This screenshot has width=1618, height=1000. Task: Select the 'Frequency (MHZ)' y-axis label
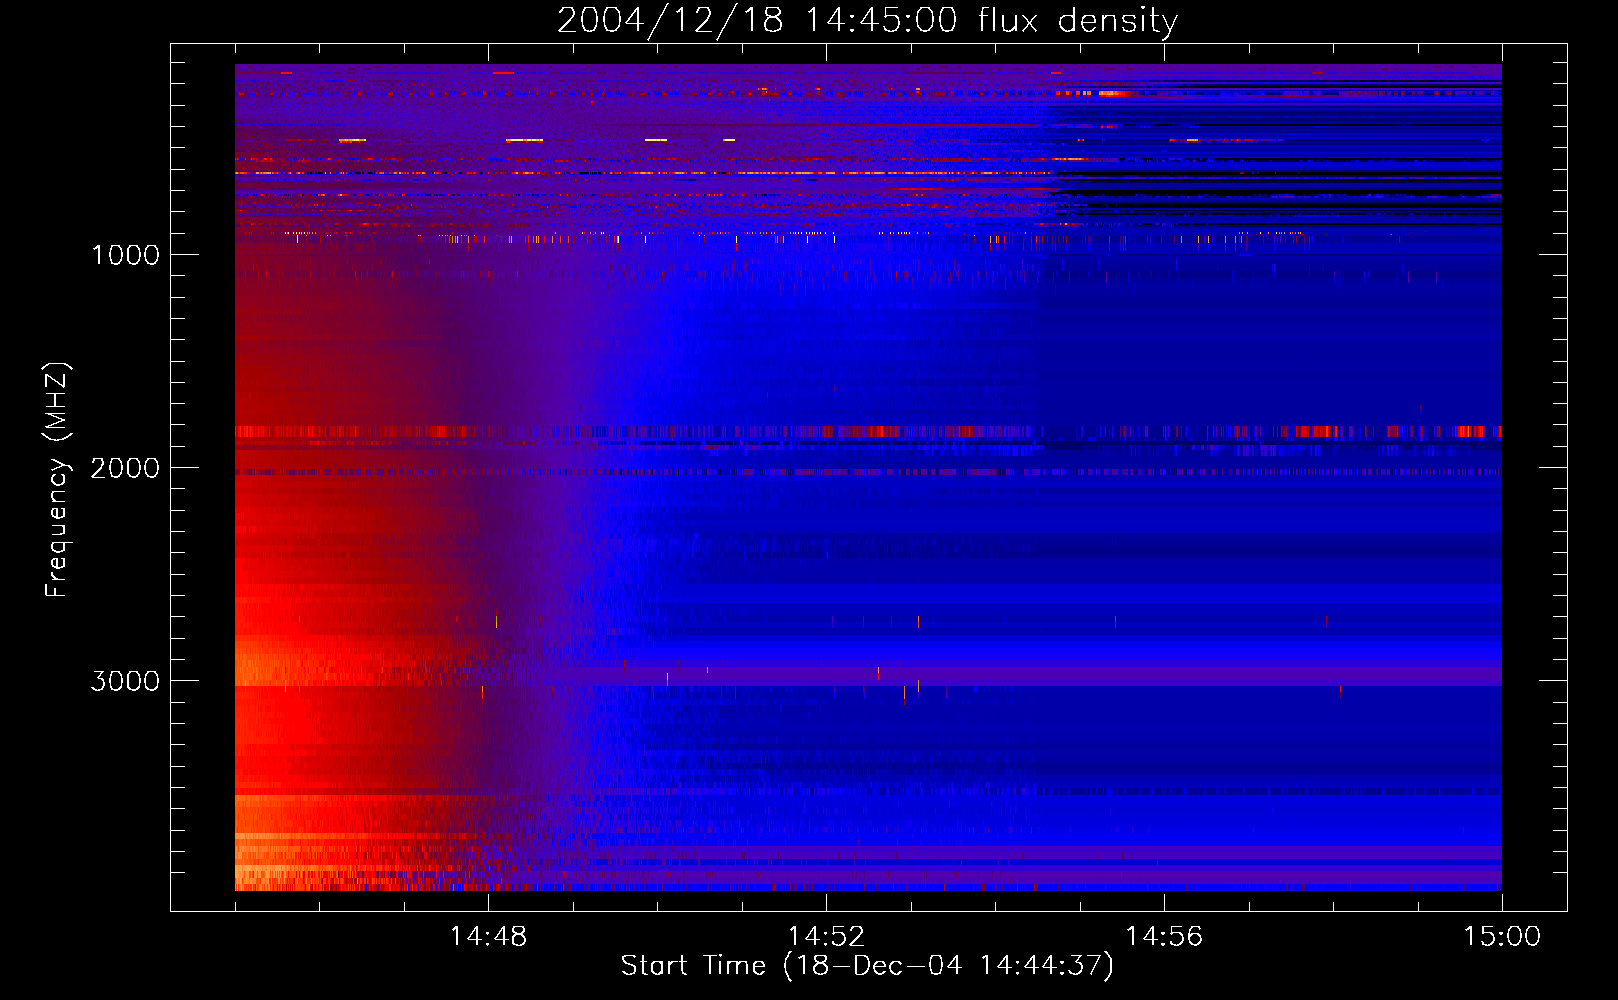[x=57, y=480]
